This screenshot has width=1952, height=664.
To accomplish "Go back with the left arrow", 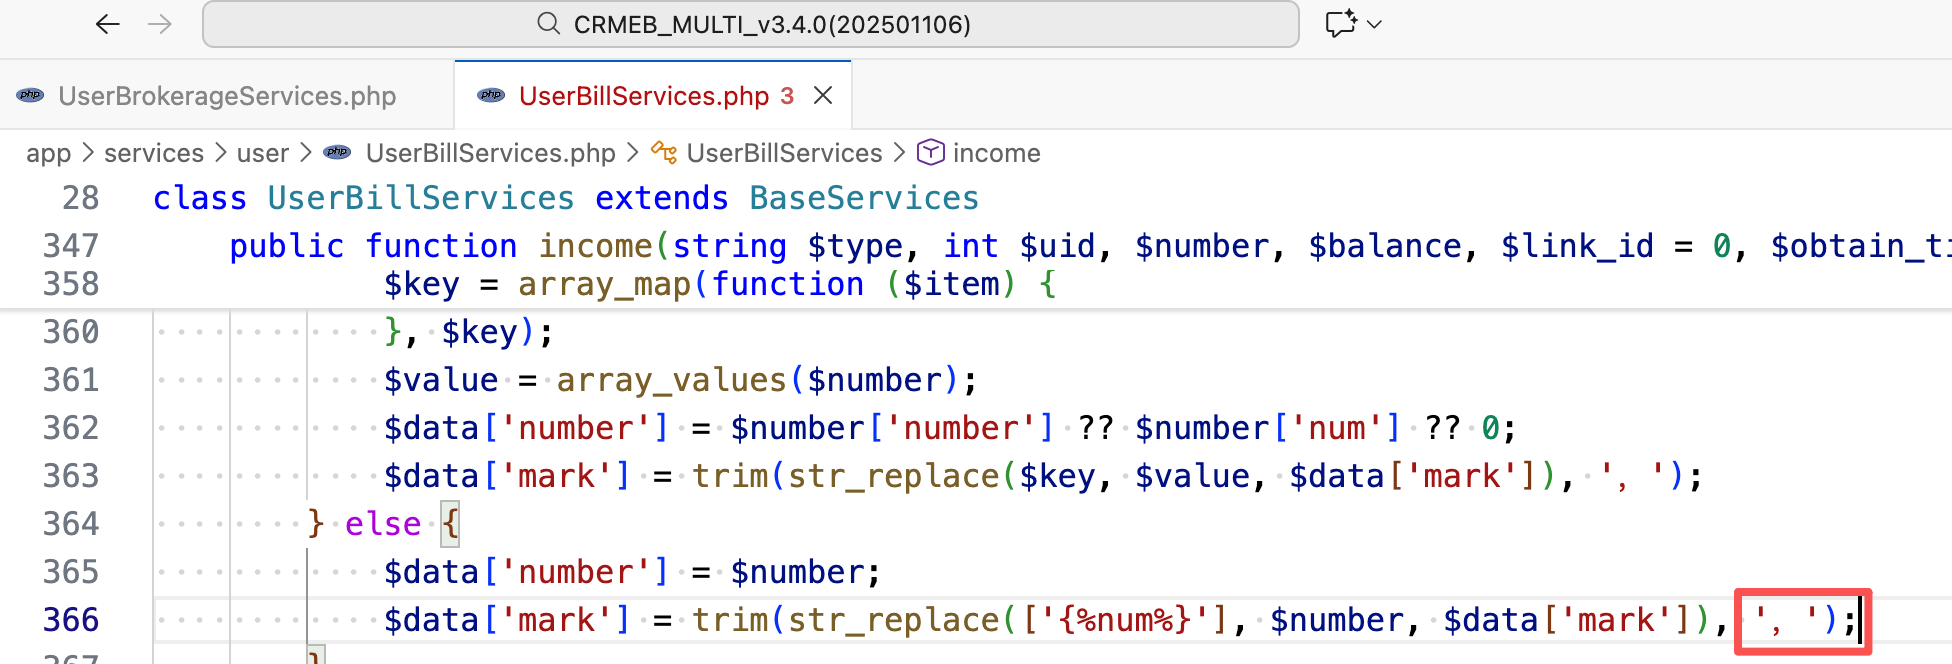I will (x=107, y=24).
